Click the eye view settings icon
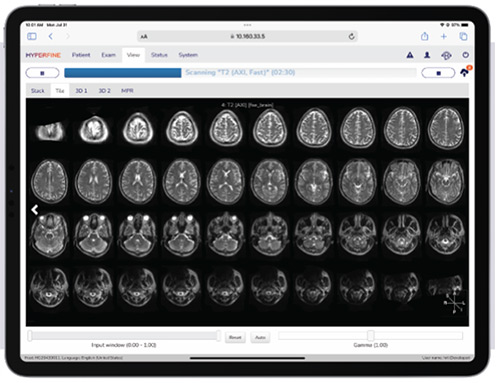500x383 pixels. [446, 56]
